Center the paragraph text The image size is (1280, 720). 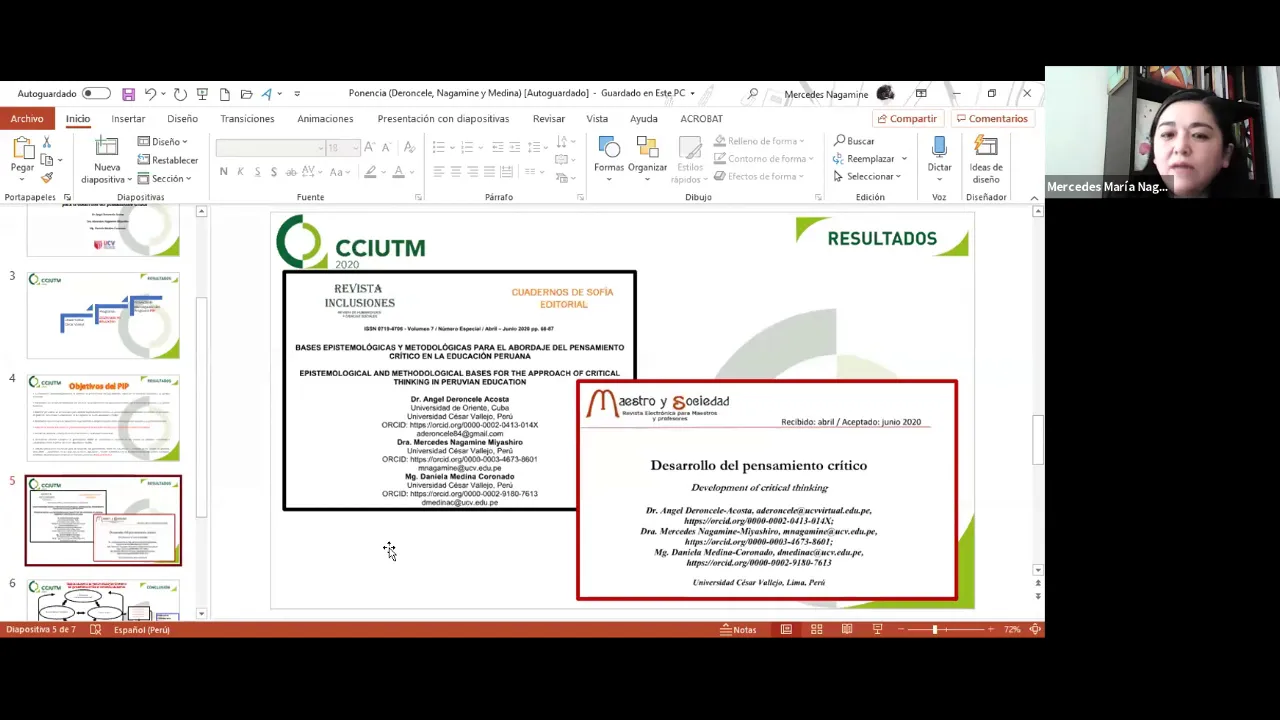[x=455, y=172]
